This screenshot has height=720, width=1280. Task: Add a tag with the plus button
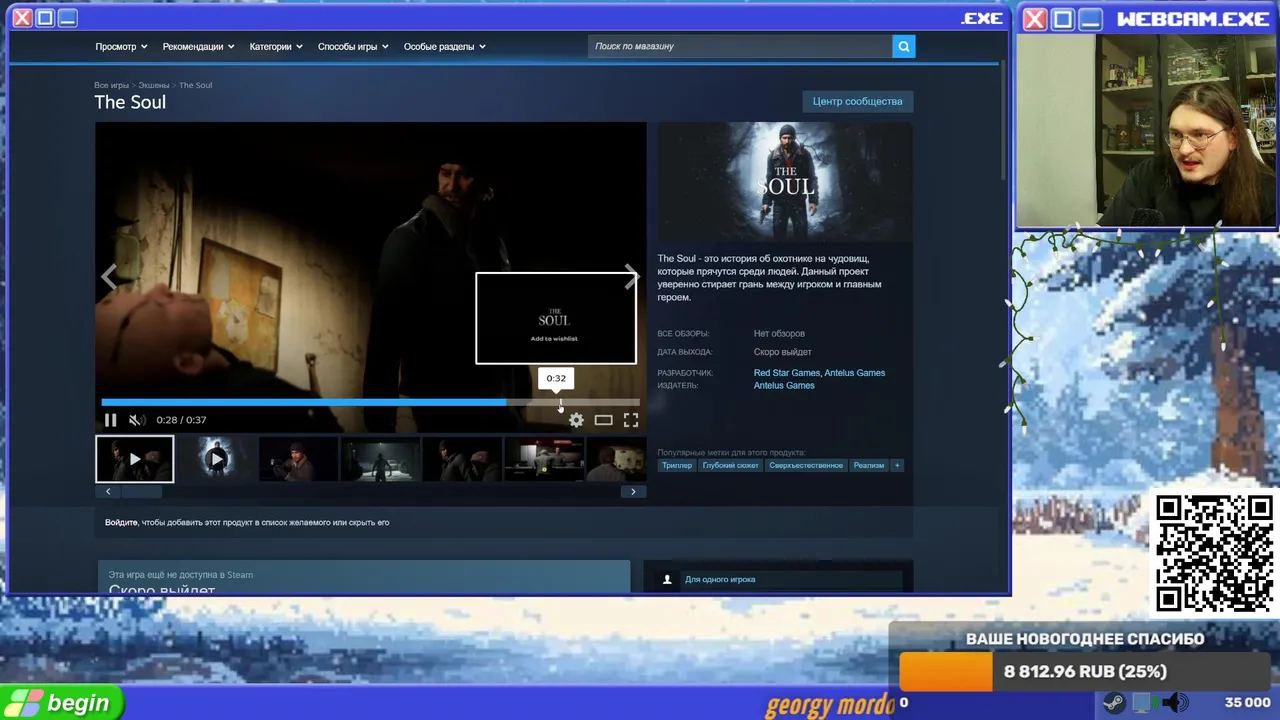[x=896, y=465]
